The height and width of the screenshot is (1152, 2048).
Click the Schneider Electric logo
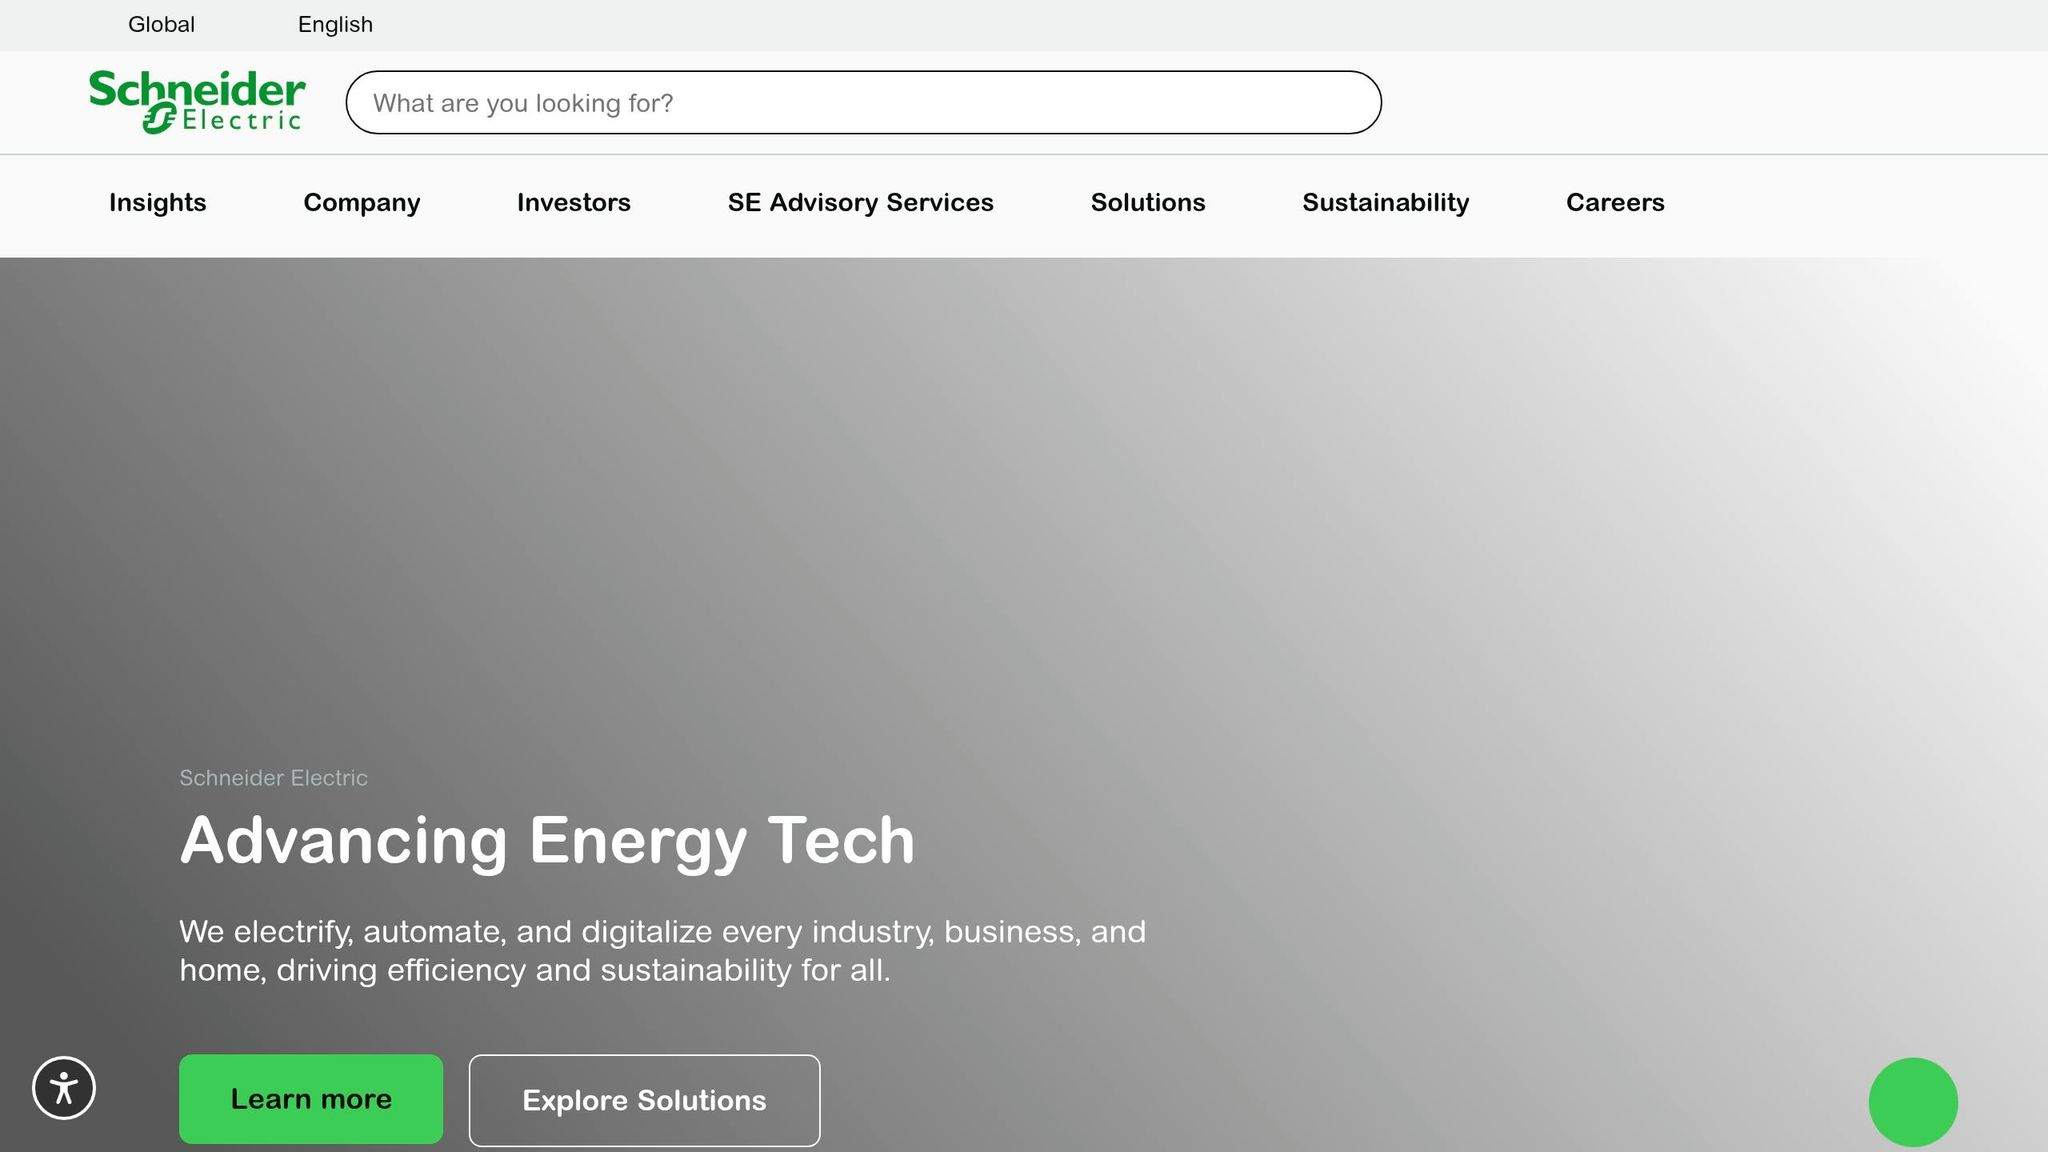(197, 102)
